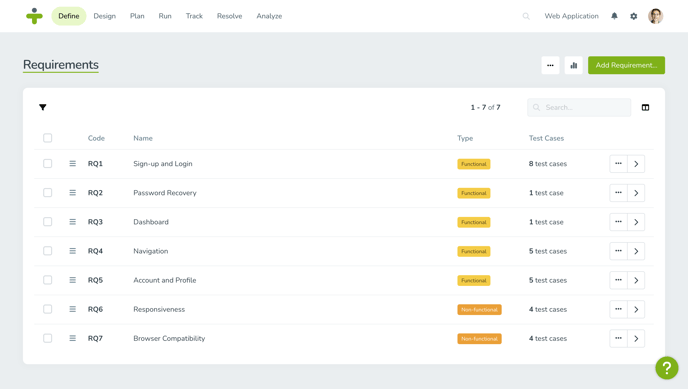Open more actions for Sign-up and Login
The height and width of the screenshot is (389, 688).
coord(618,164)
